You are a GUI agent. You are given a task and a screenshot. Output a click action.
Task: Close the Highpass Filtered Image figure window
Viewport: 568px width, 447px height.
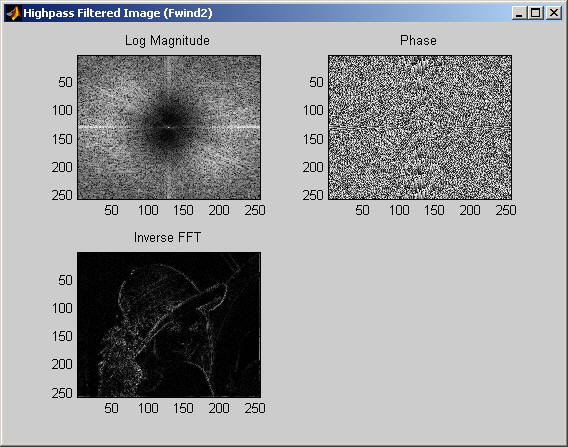point(554,13)
